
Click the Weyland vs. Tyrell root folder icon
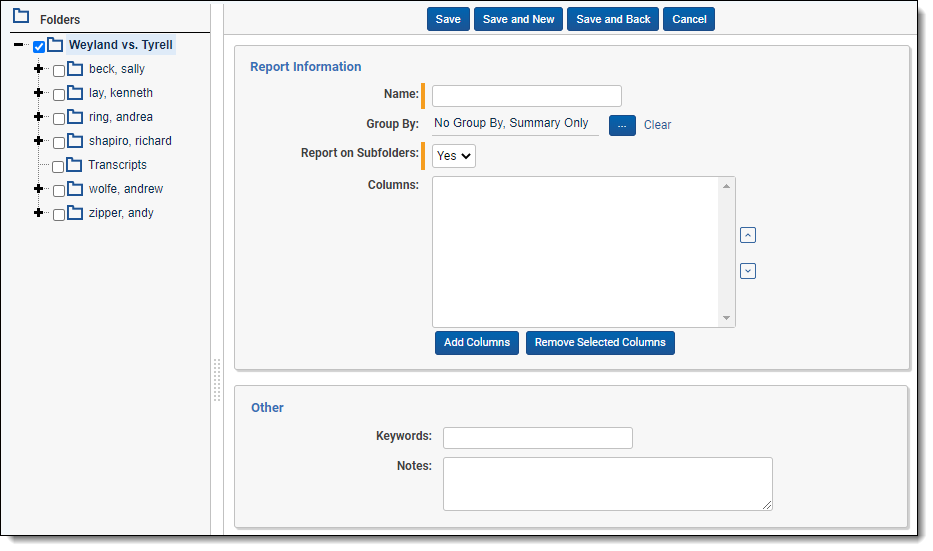point(55,45)
